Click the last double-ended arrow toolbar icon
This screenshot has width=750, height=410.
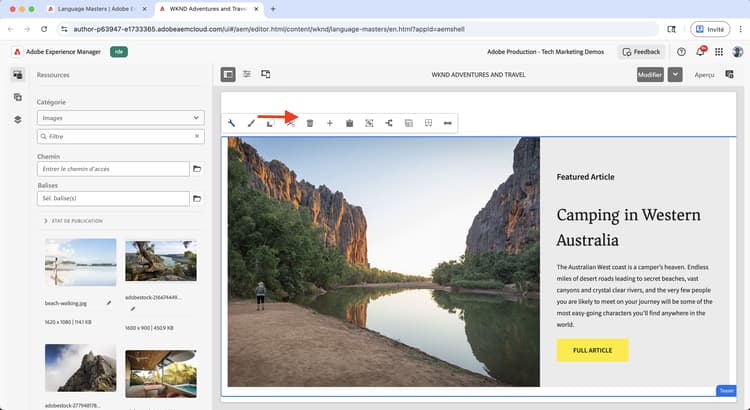[448, 123]
